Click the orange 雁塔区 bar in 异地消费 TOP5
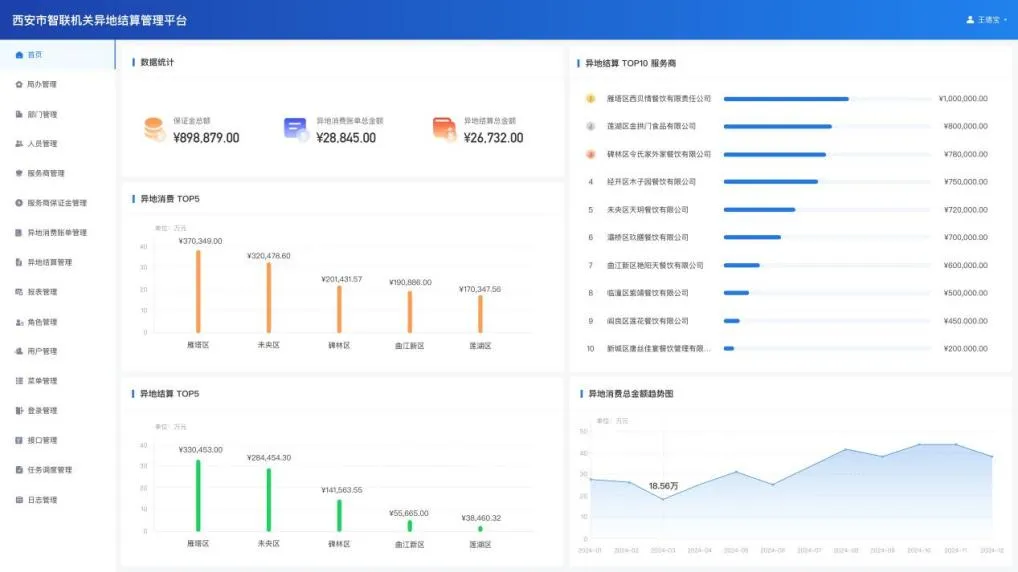The image size is (1018, 572). 198,290
